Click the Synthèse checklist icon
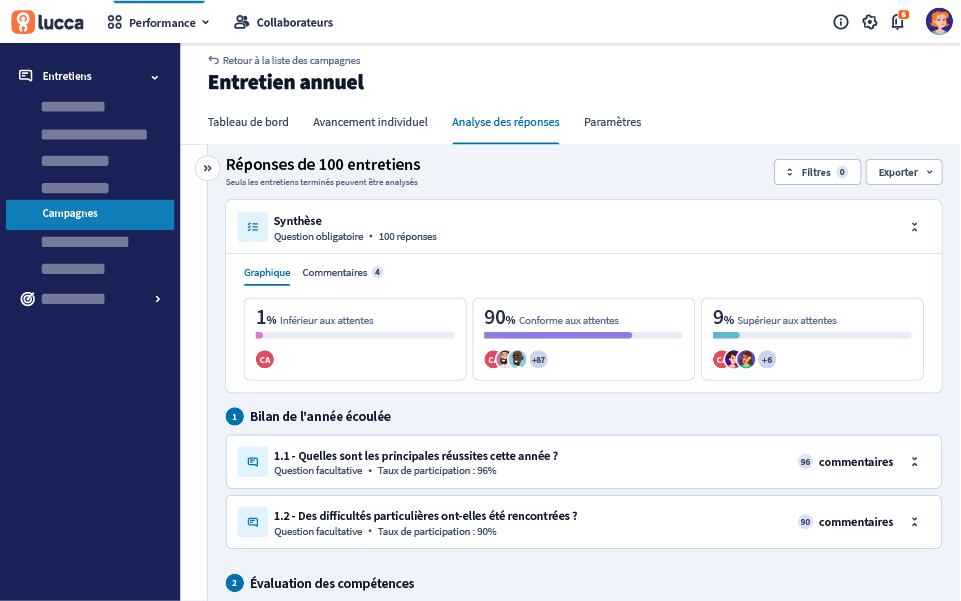The image size is (961, 601). coord(253,227)
